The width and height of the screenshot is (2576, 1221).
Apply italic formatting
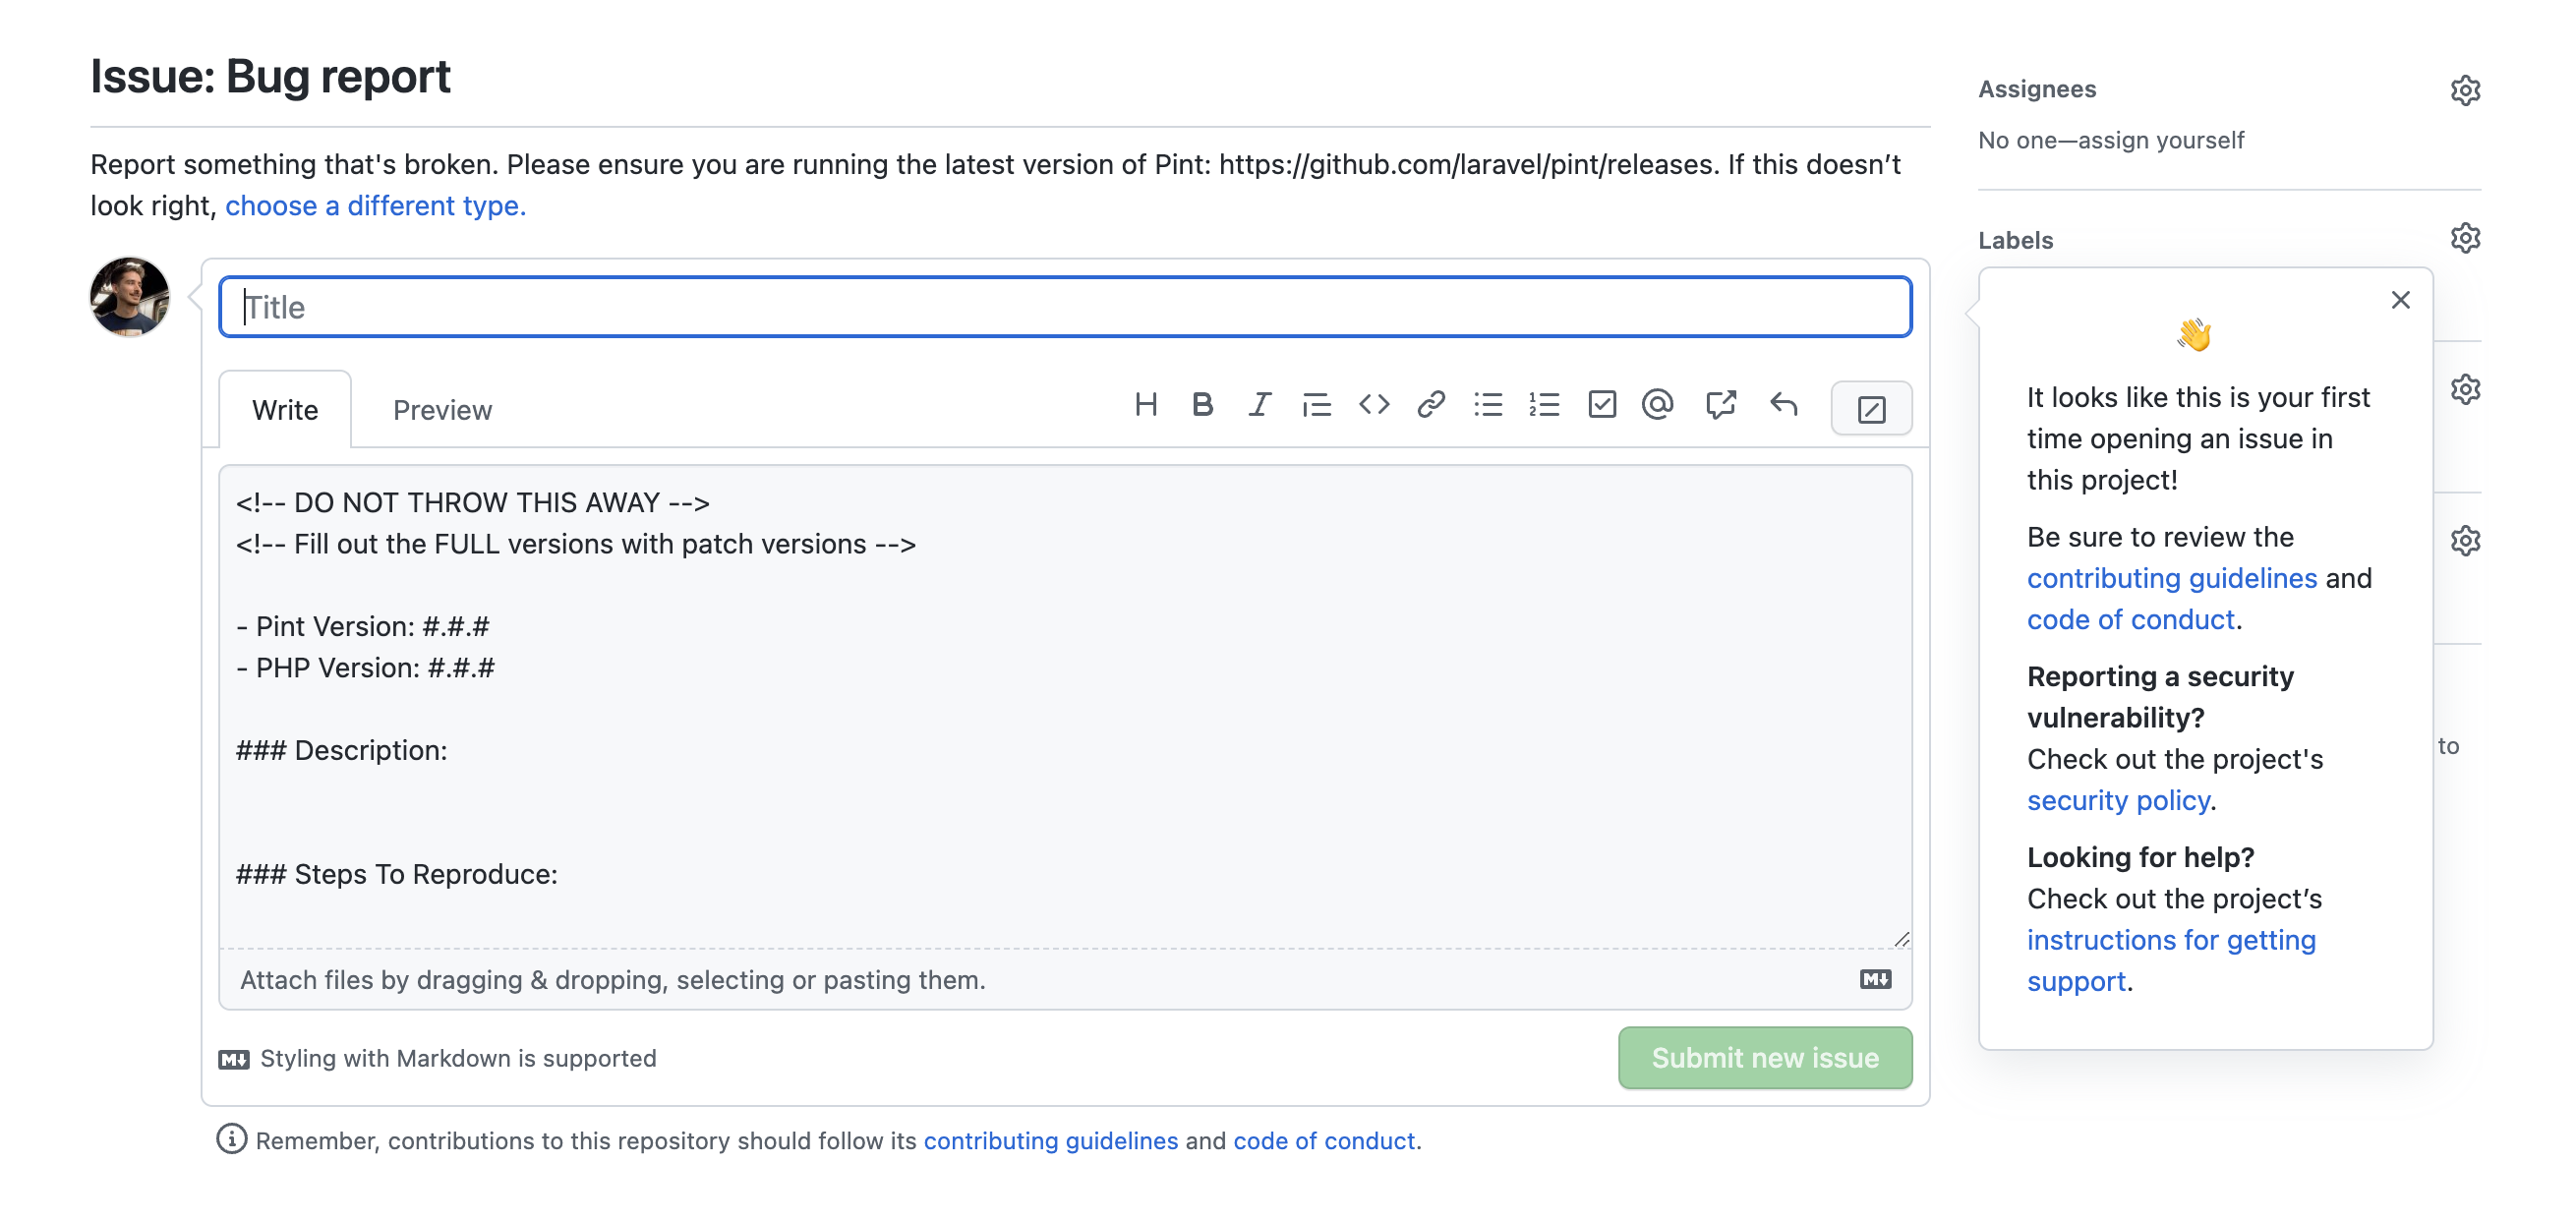(1258, 405)
